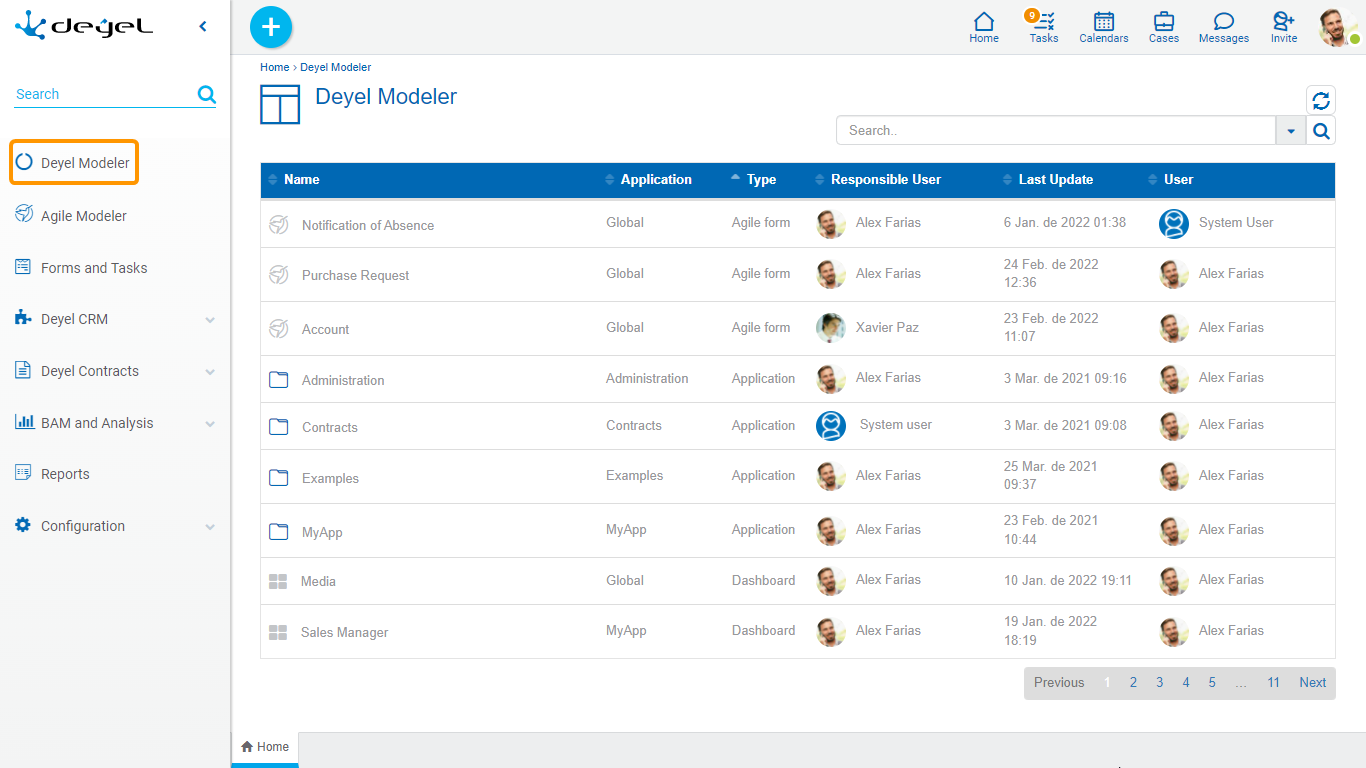1366x768 pixels.
Task: Open the Sales Manager row name
Action: coord(344,632)
